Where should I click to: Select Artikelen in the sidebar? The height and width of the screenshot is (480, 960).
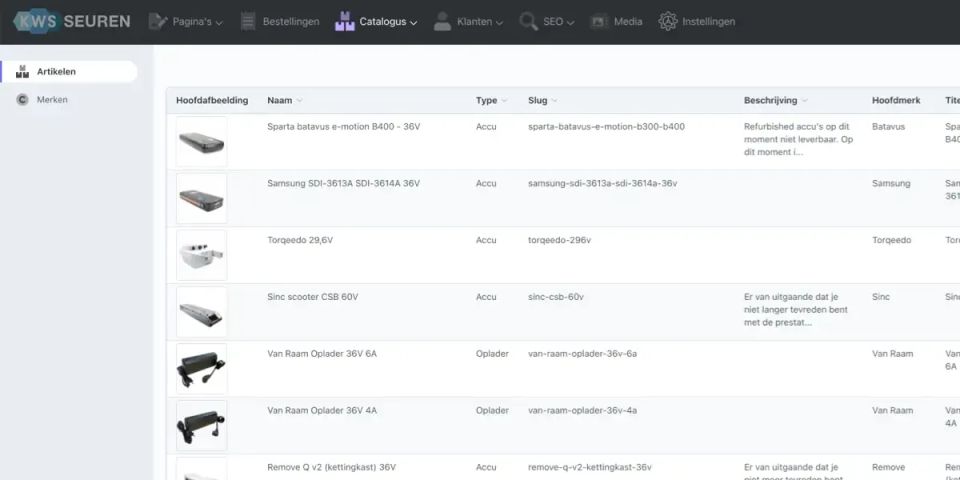pos(69,72)
